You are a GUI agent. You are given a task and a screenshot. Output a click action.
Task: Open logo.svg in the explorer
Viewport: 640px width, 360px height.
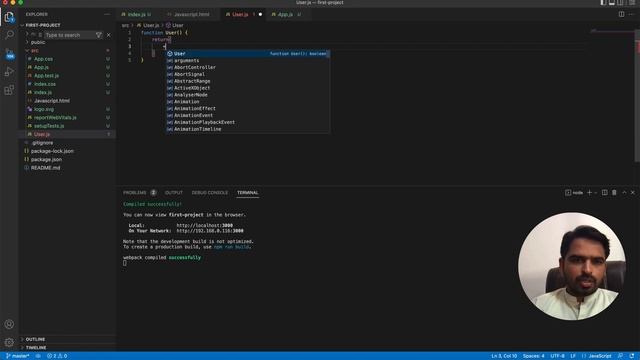click(44, 109)
